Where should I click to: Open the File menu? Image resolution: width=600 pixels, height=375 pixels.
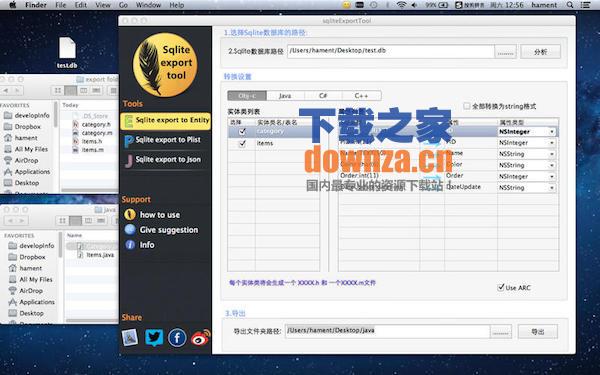pyautogui.click(x=60, y=5)
